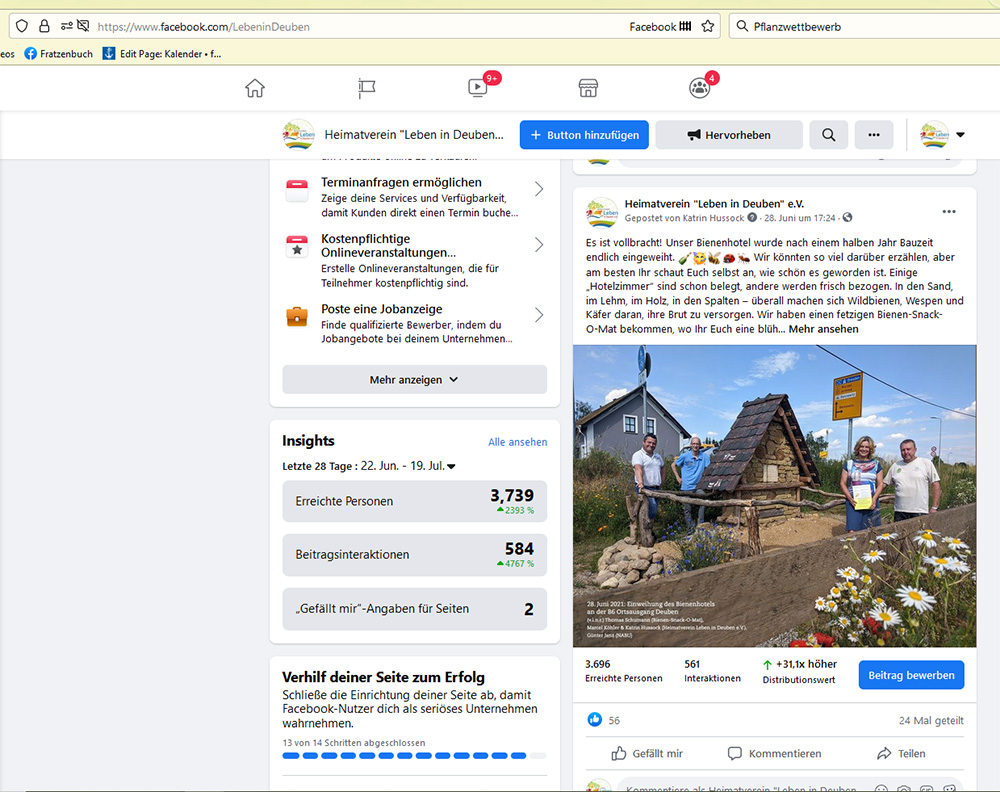Click 24 Mal geteilt shares count
Viewport: 1000px width, 792px height.
click(x=931, y=721)
